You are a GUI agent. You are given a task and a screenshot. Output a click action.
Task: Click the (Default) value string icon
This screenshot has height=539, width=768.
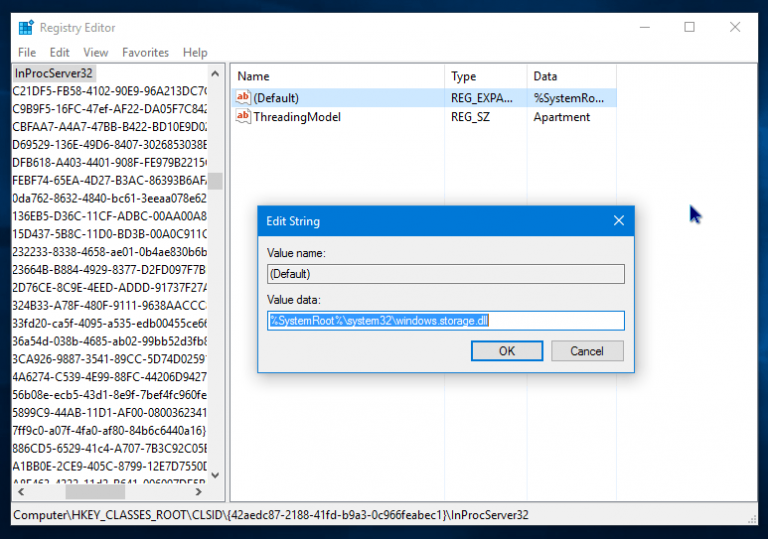pyautogui.click(x=243, y=98)
